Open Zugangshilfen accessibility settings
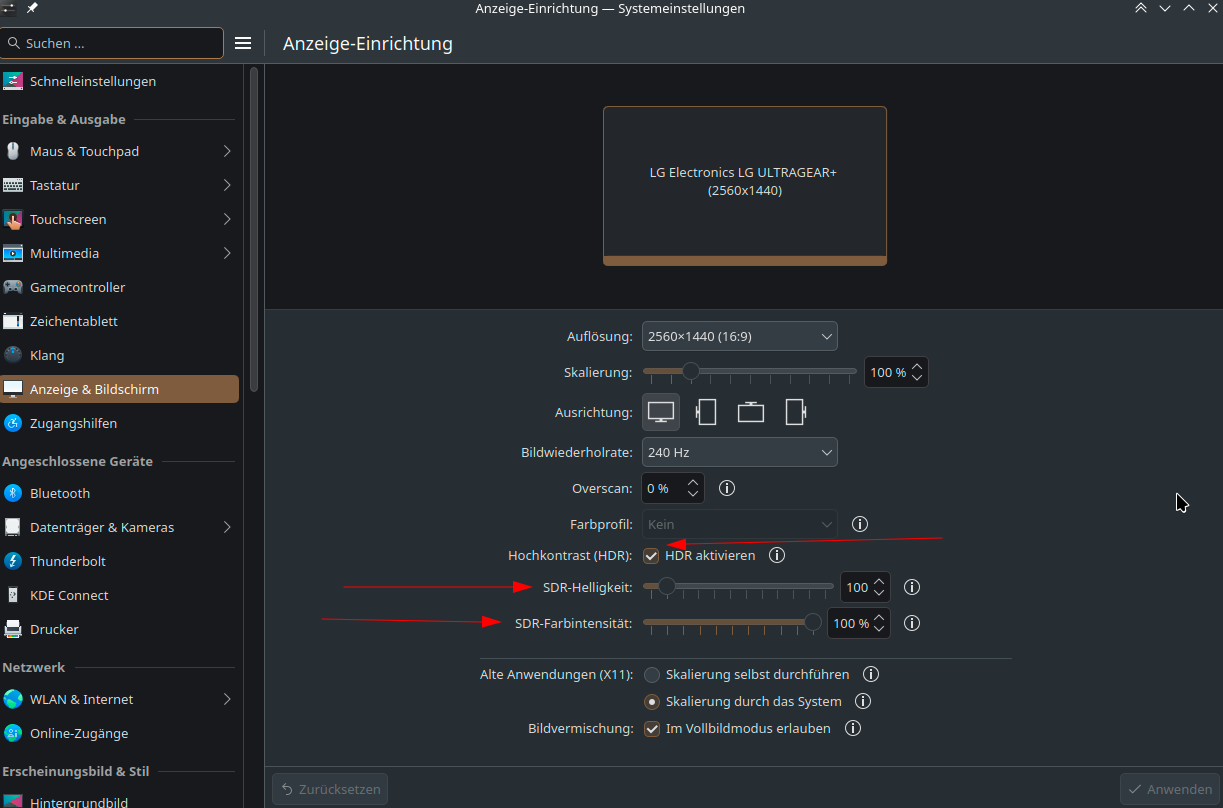The width and height of the screenshot is (1223, 808). 120,423
